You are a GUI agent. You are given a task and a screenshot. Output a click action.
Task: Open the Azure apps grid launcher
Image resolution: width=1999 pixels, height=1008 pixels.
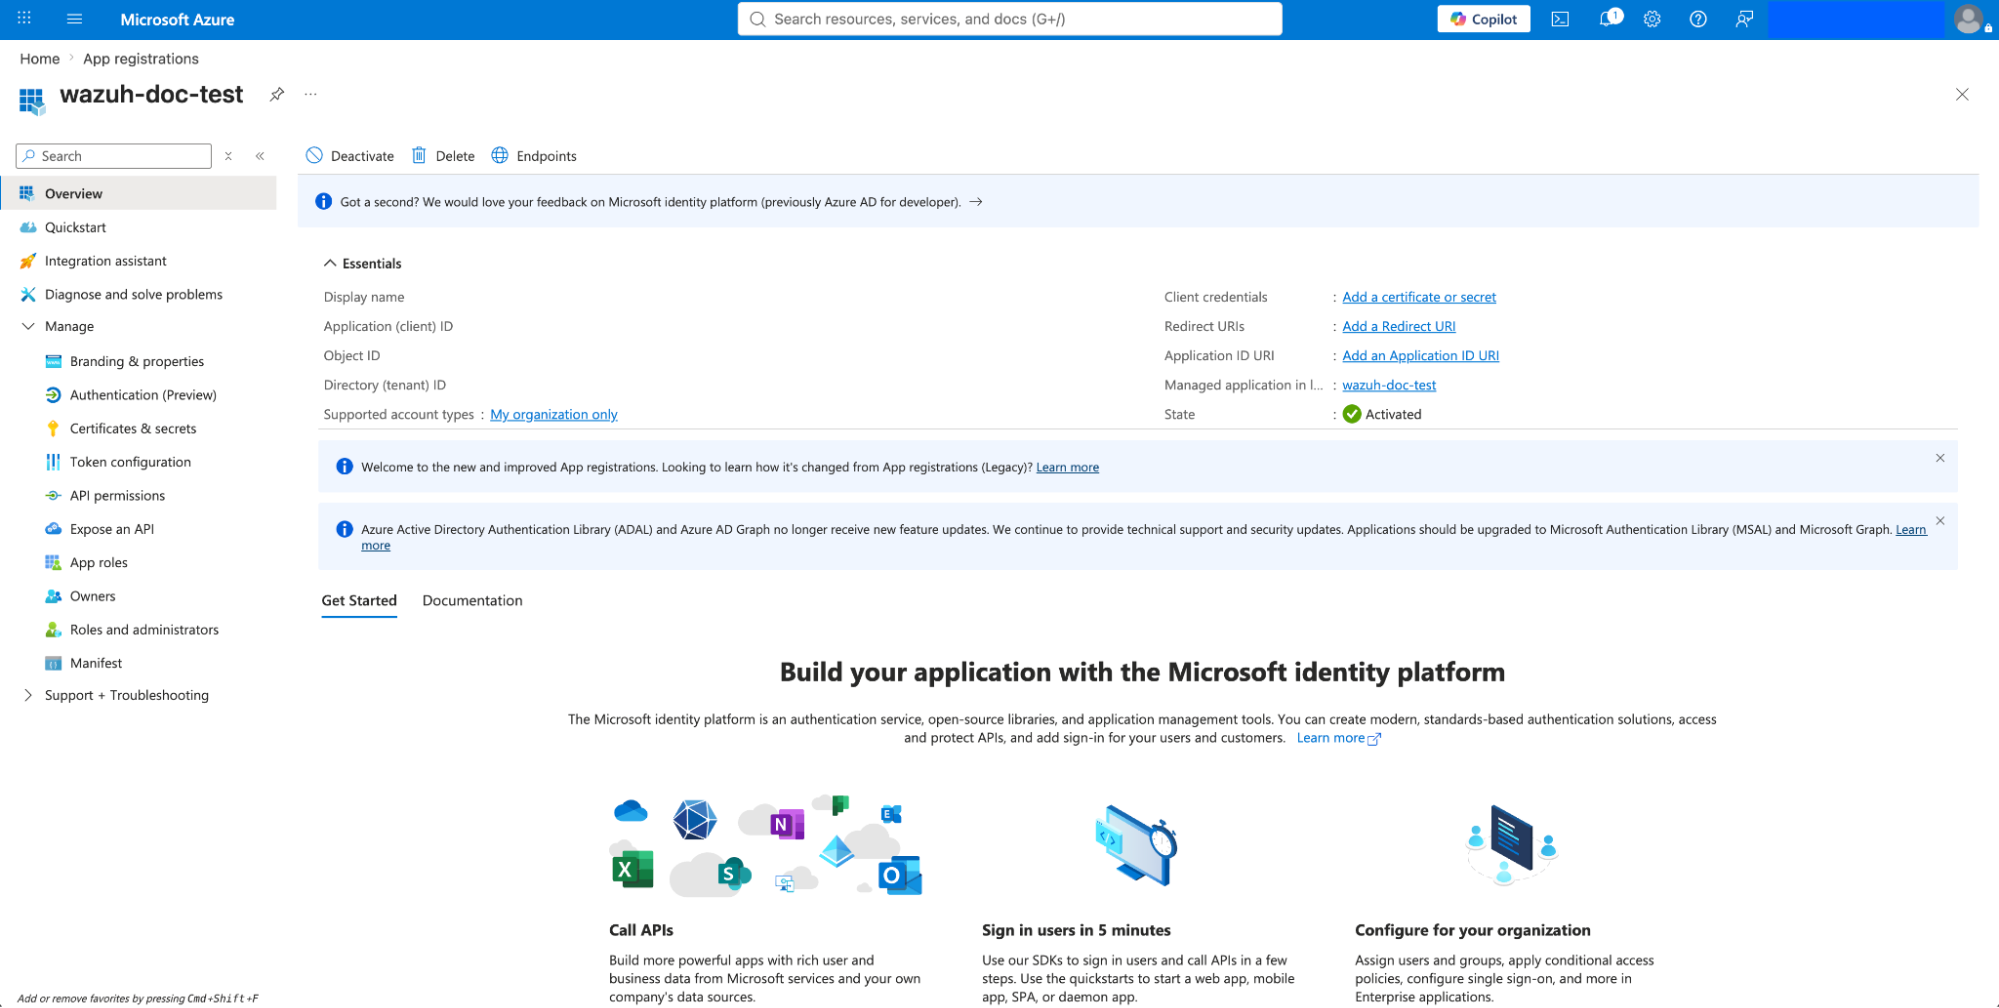[25, 19]
